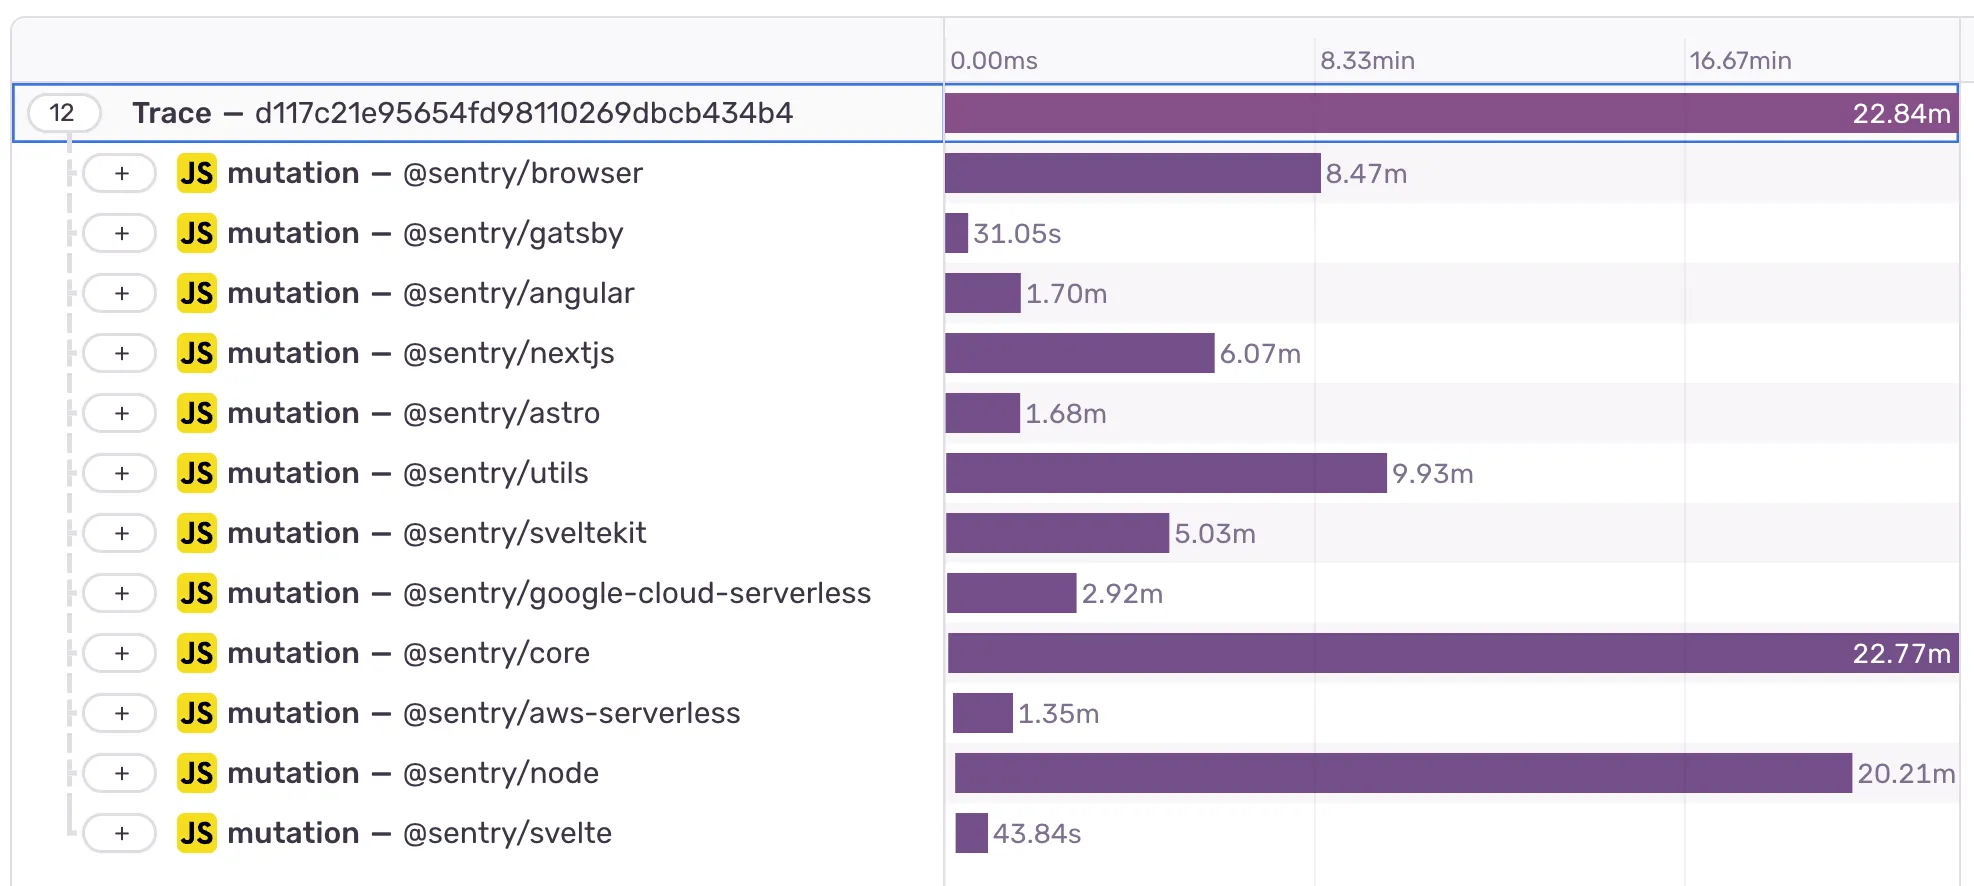
Task: Click the span count badge showing 12
Action: pyautogui.click(x=63, y=113)
